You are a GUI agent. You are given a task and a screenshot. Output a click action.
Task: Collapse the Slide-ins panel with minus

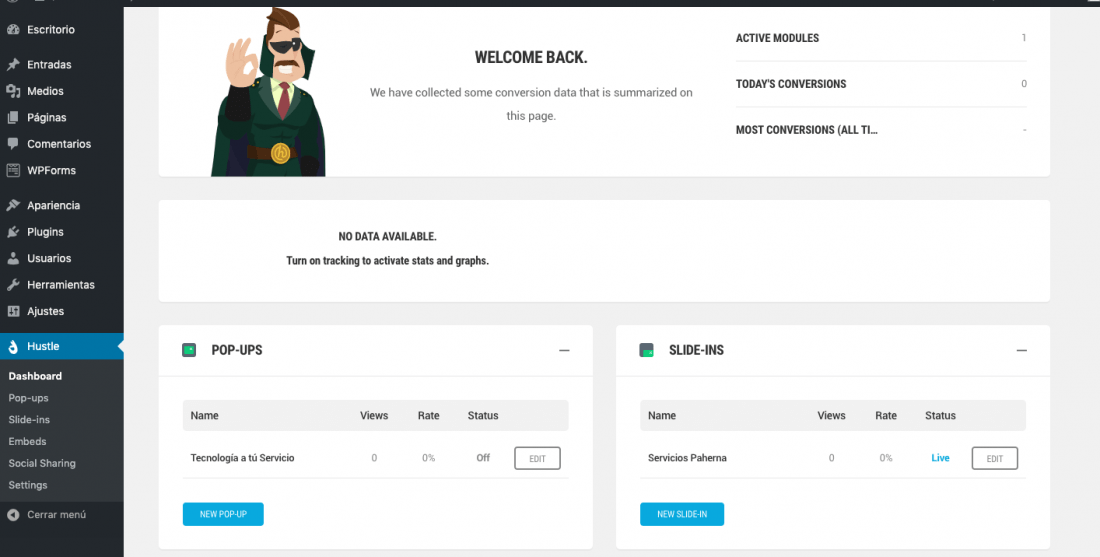click(1021, 350)
